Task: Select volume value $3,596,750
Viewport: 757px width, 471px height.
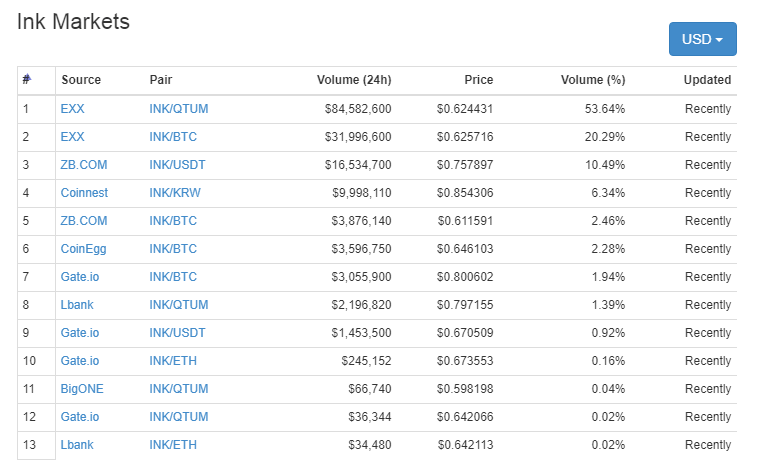Action: [x=361, y=249]
